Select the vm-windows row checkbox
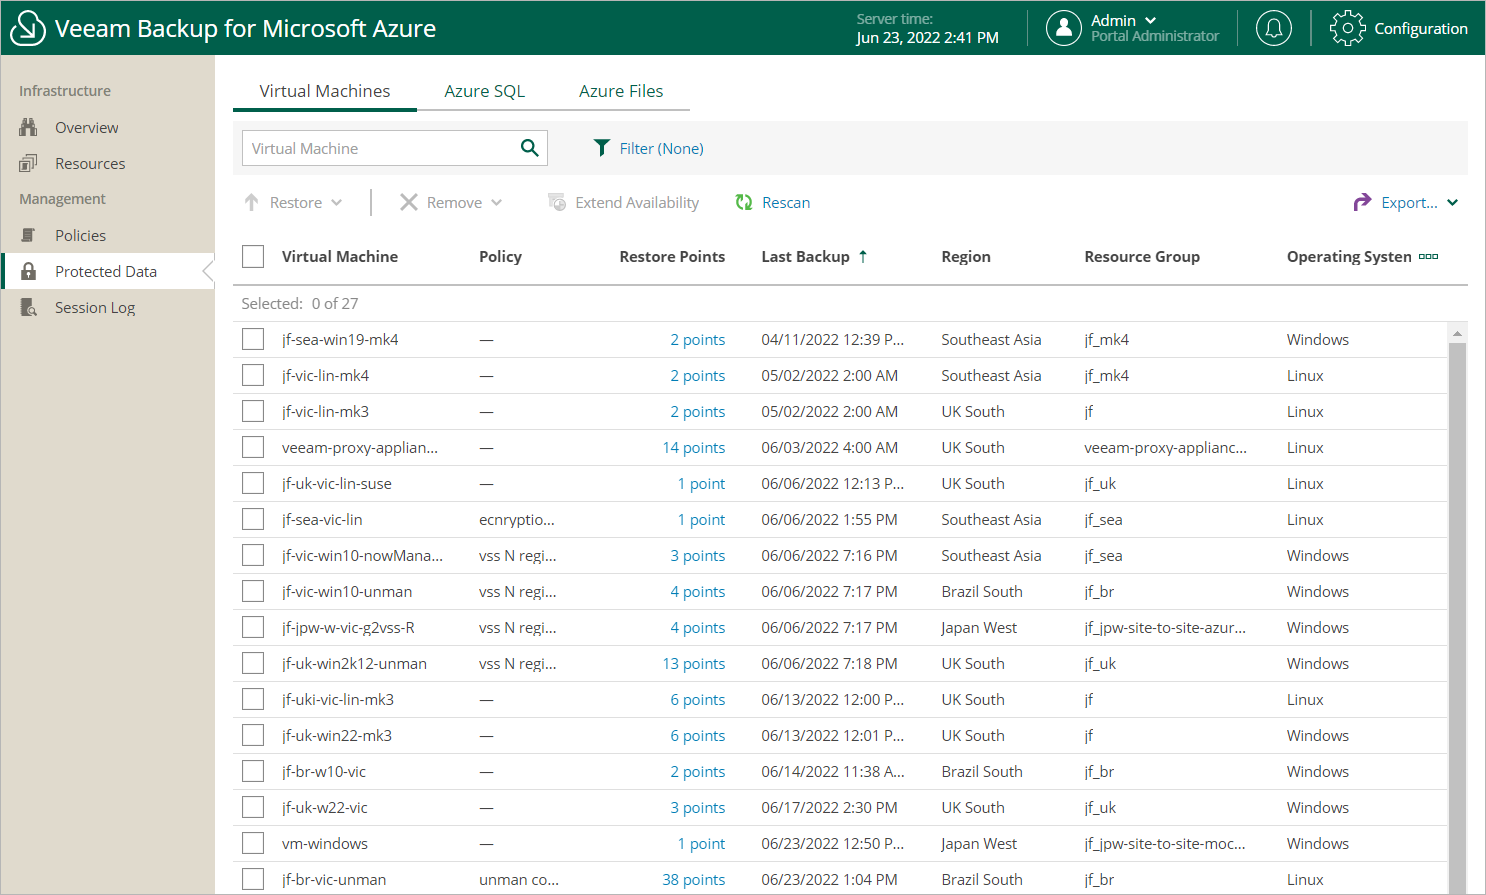Screen dimensions: 1486x895 253,844
